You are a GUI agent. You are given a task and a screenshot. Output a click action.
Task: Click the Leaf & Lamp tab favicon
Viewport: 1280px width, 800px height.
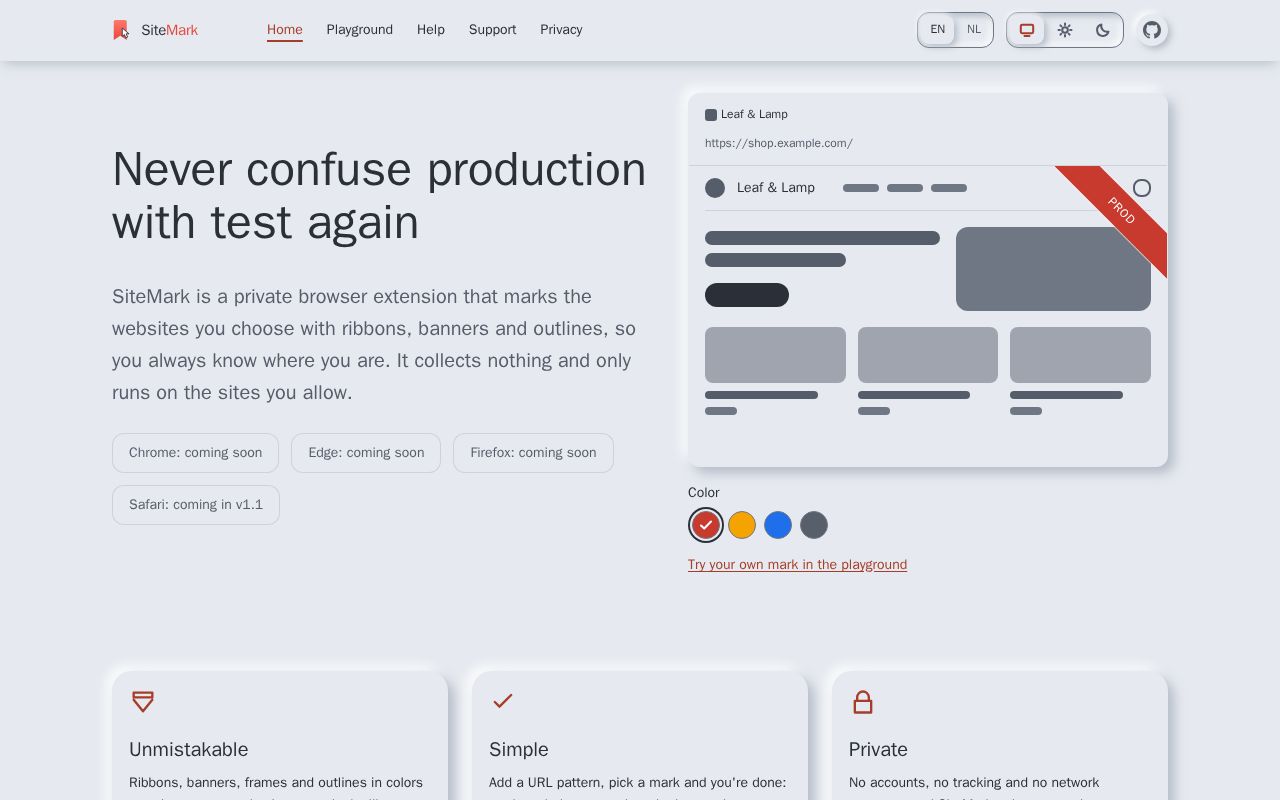tap(711, 115)
